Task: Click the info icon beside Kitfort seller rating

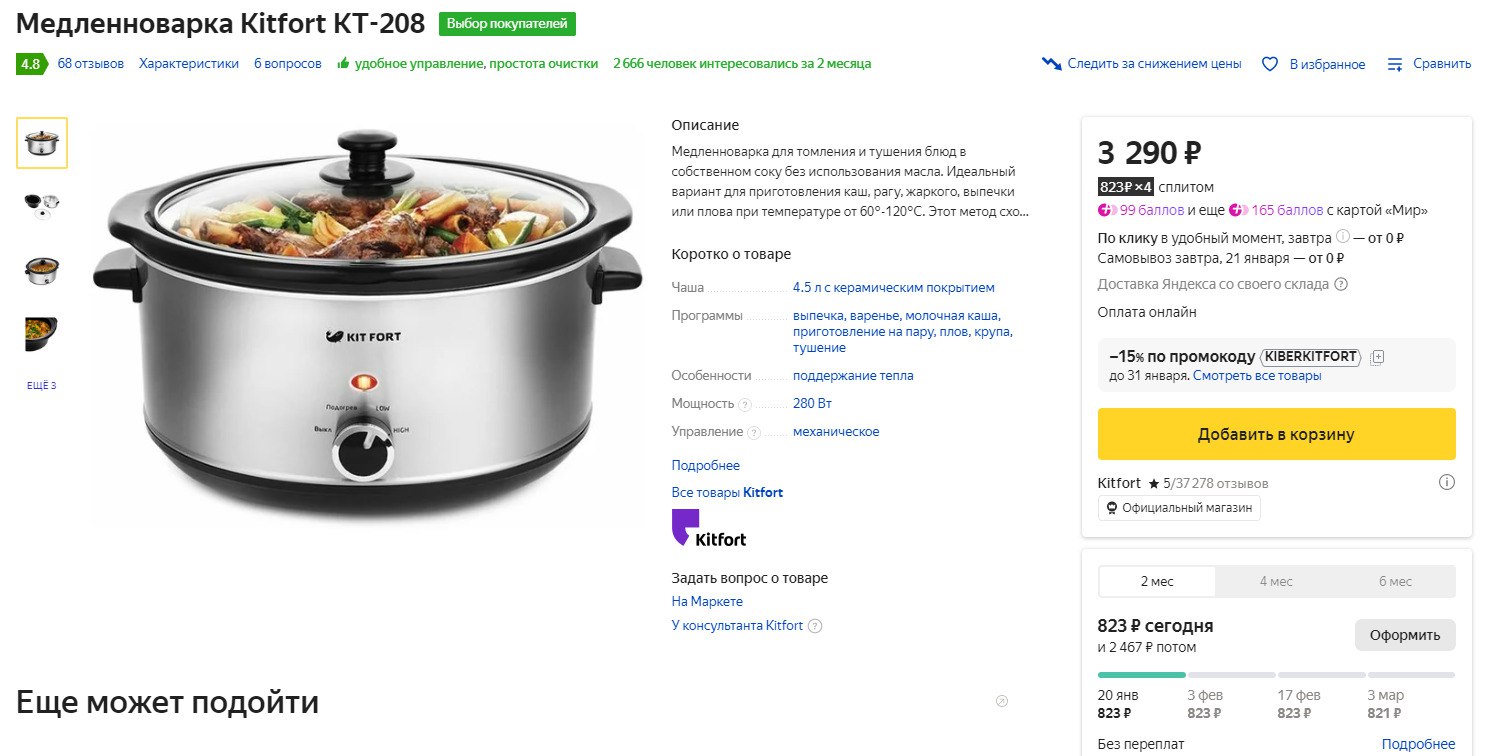Action: (1446, 483)
